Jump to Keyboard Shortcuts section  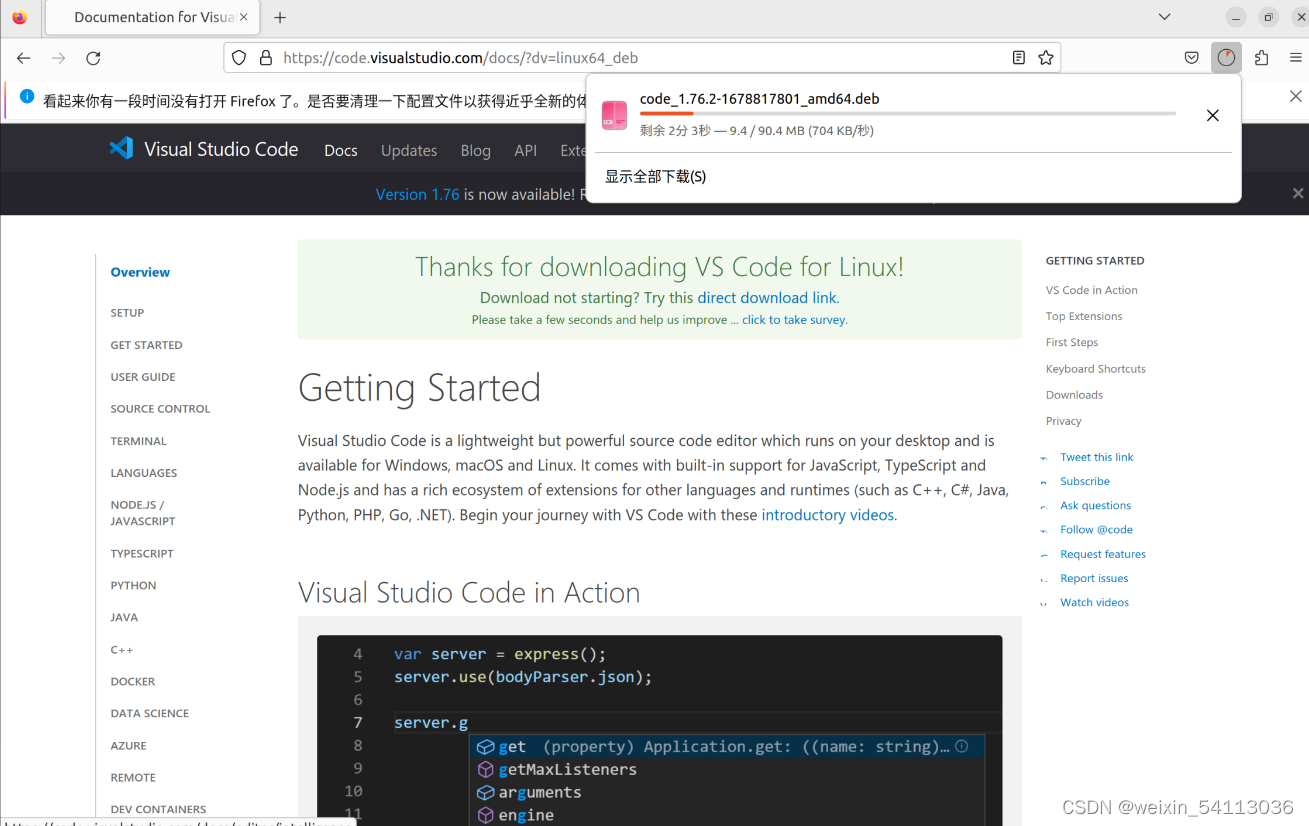pos(1096,369)
